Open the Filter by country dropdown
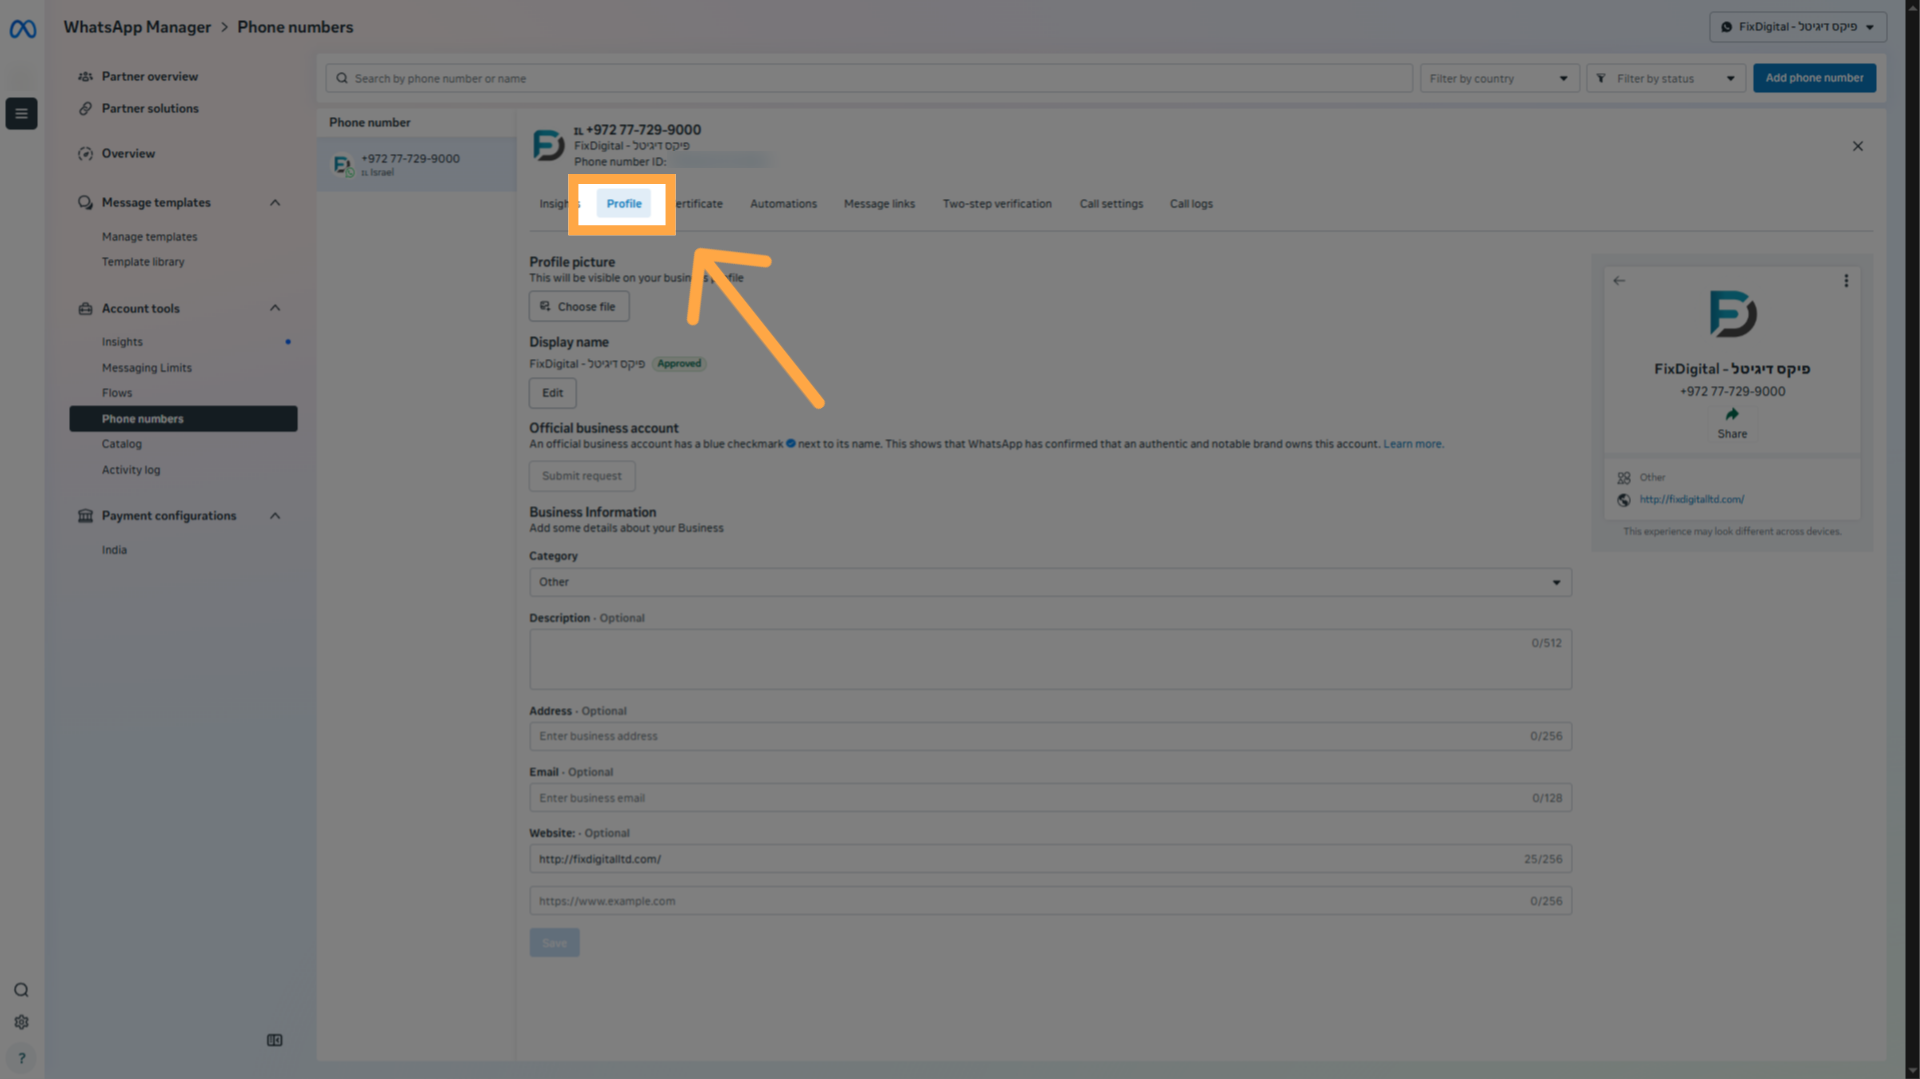1920x1079 pixels. [1499, 78]
